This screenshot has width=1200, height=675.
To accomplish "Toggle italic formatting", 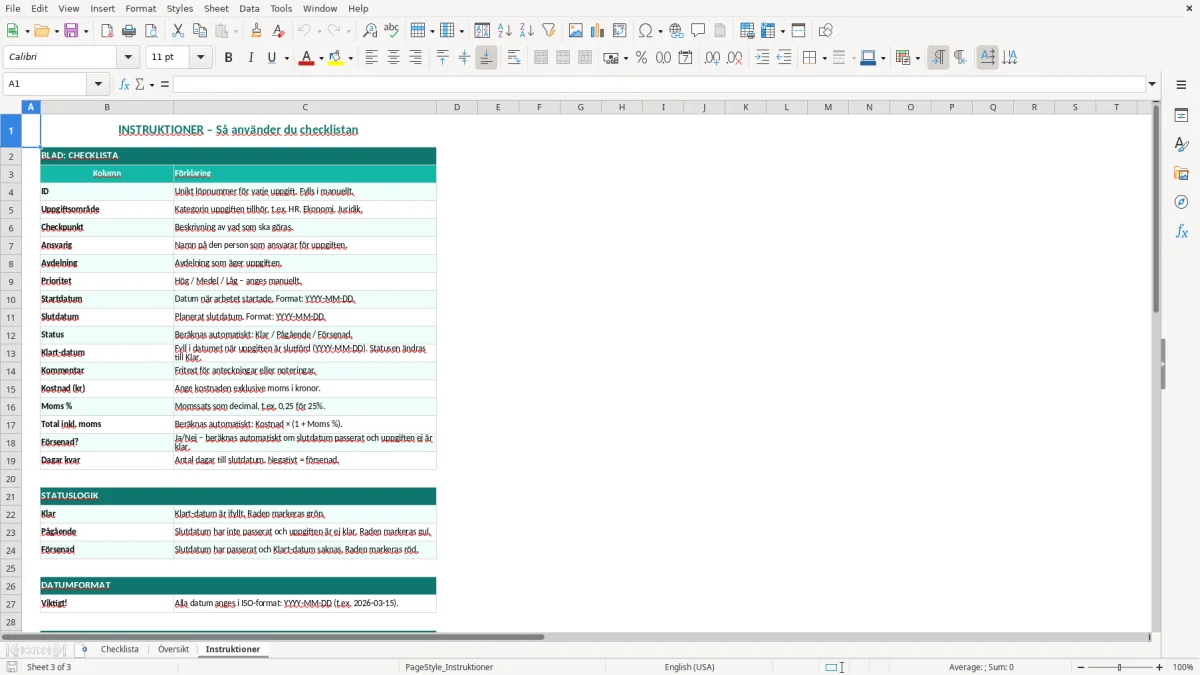I will (250, 58).
